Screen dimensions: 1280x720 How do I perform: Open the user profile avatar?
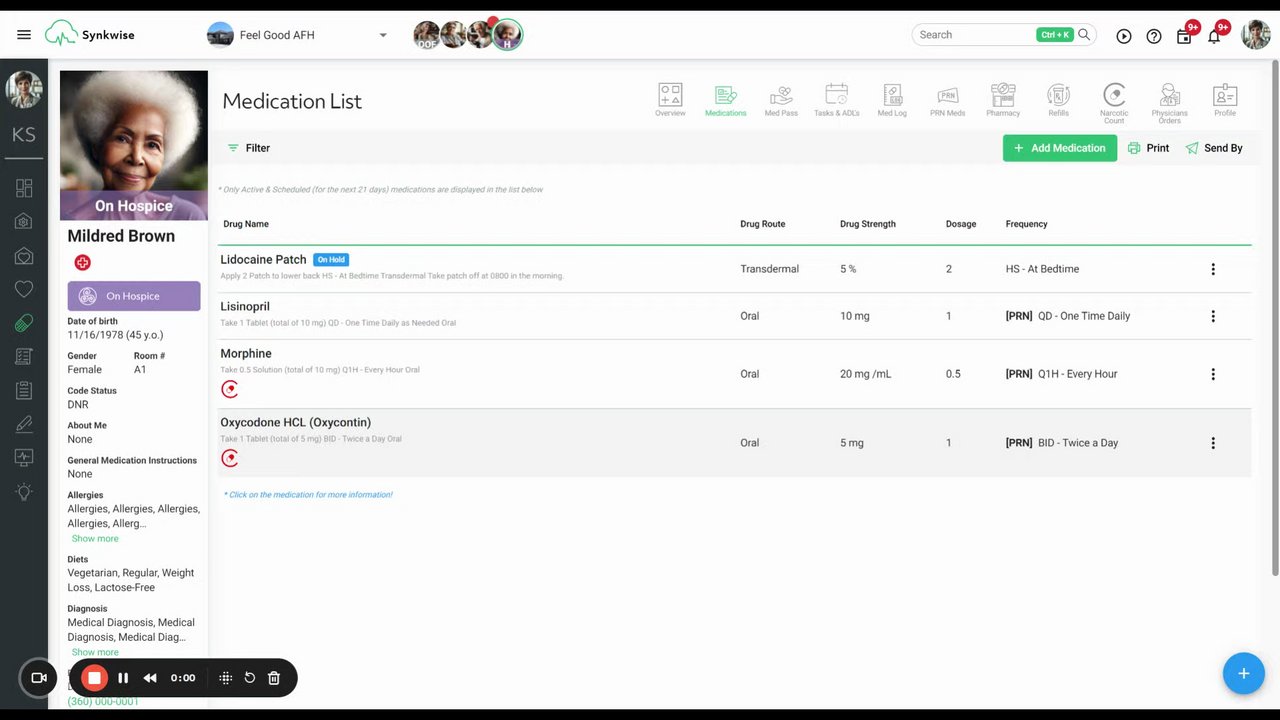coord(1256,35)
